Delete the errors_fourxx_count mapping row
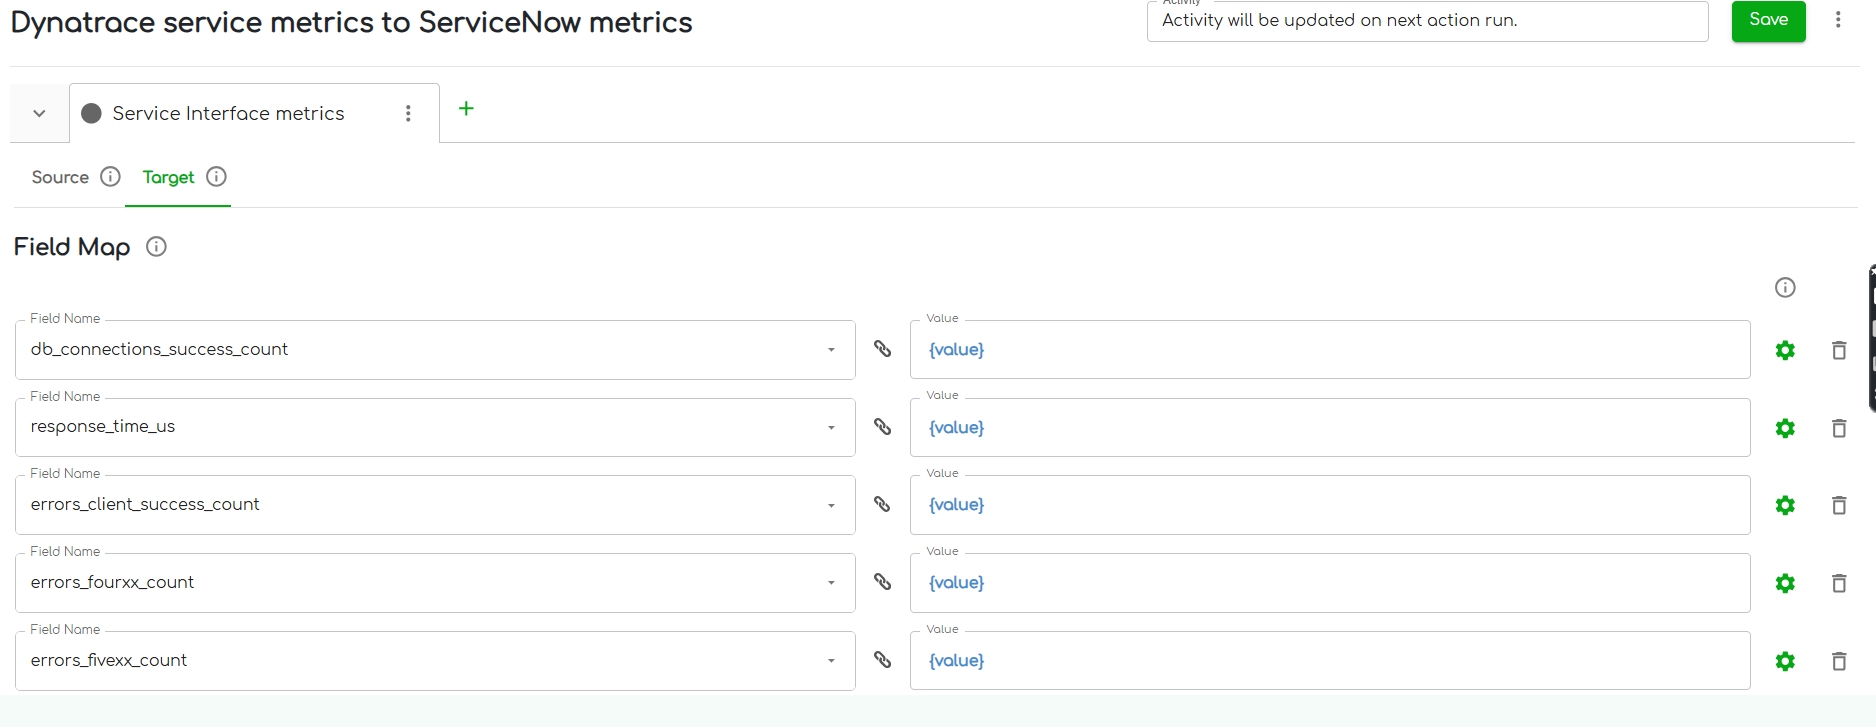 pos(1839,583)
